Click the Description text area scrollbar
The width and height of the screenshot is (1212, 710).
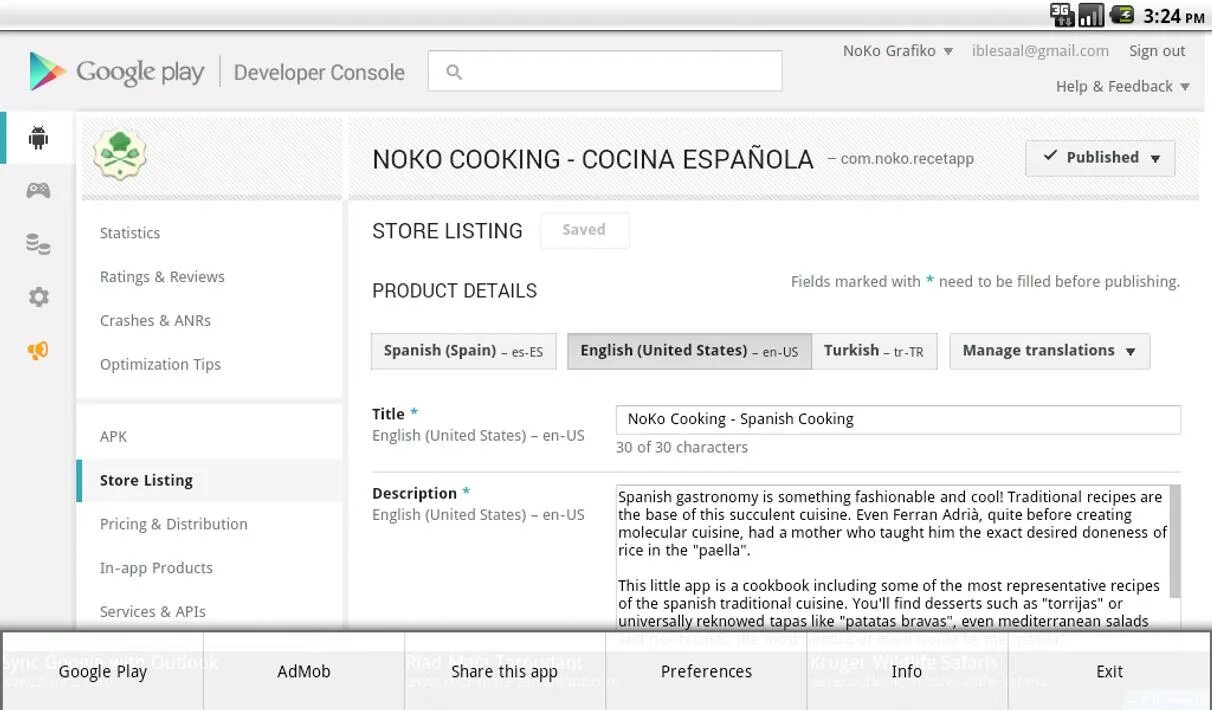pos(1174,541)
